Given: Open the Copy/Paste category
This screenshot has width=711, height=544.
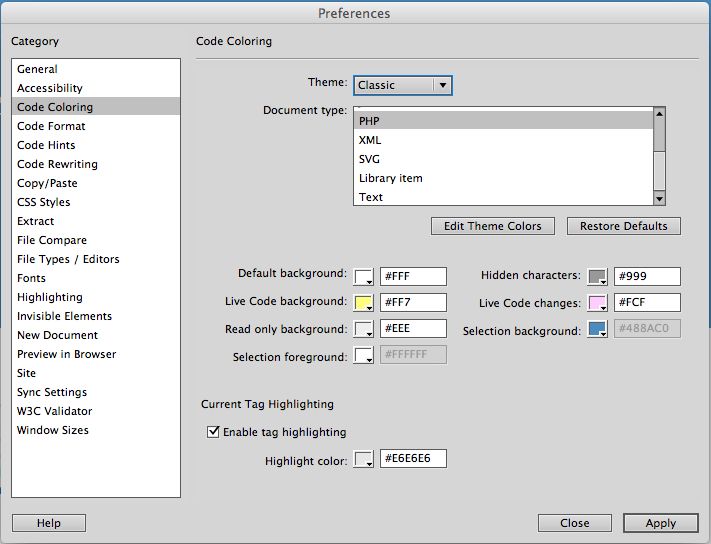Looking at the screenshot, I should [96, 183].
